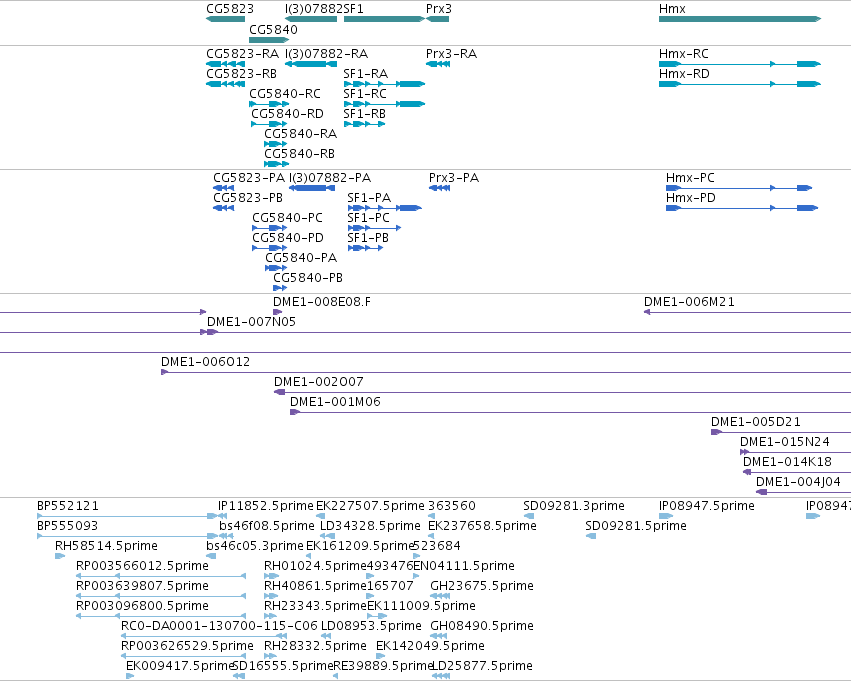851x681 pixels.
Task: Select transcript l(3)07882-RA
Action: 310,64
